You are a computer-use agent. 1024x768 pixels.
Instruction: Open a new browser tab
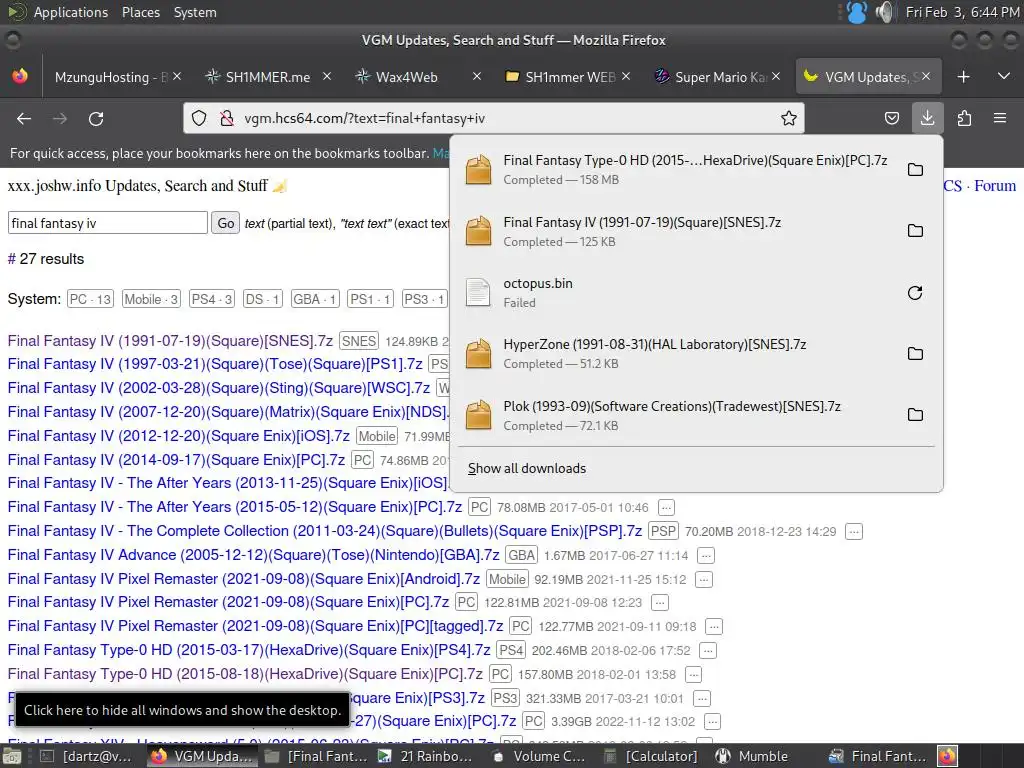coord(963,77)
